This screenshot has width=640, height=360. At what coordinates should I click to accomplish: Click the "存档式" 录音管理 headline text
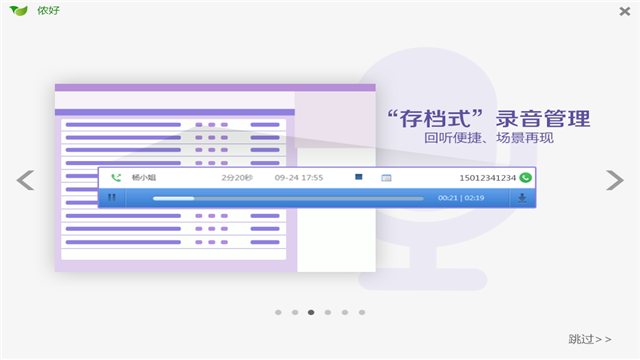(489, 118)
